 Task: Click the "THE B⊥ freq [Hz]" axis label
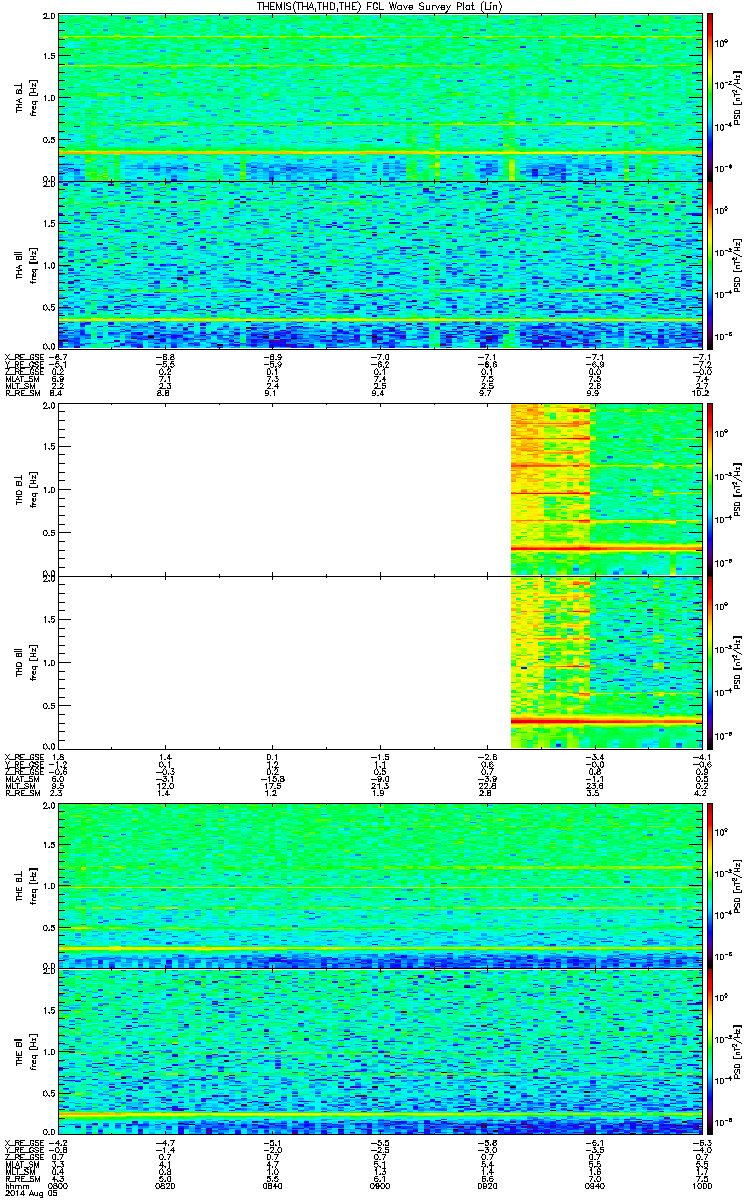coord(24,884)
